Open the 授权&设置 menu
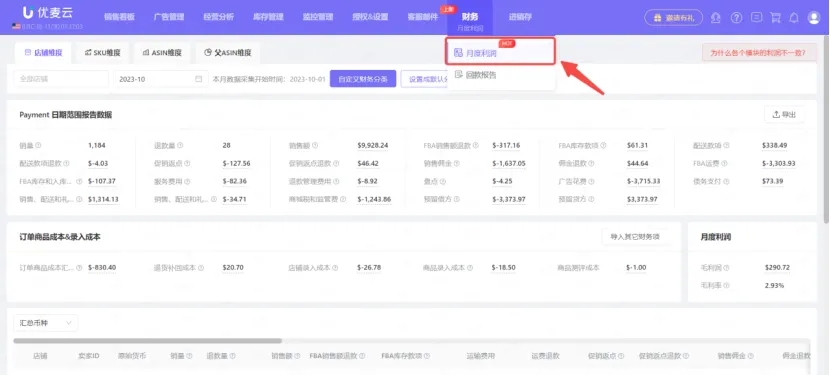 click(370, 17)
